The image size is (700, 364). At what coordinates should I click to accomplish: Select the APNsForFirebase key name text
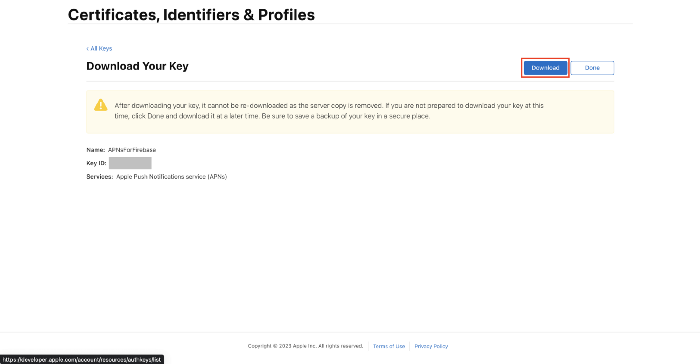pos(132,150)
